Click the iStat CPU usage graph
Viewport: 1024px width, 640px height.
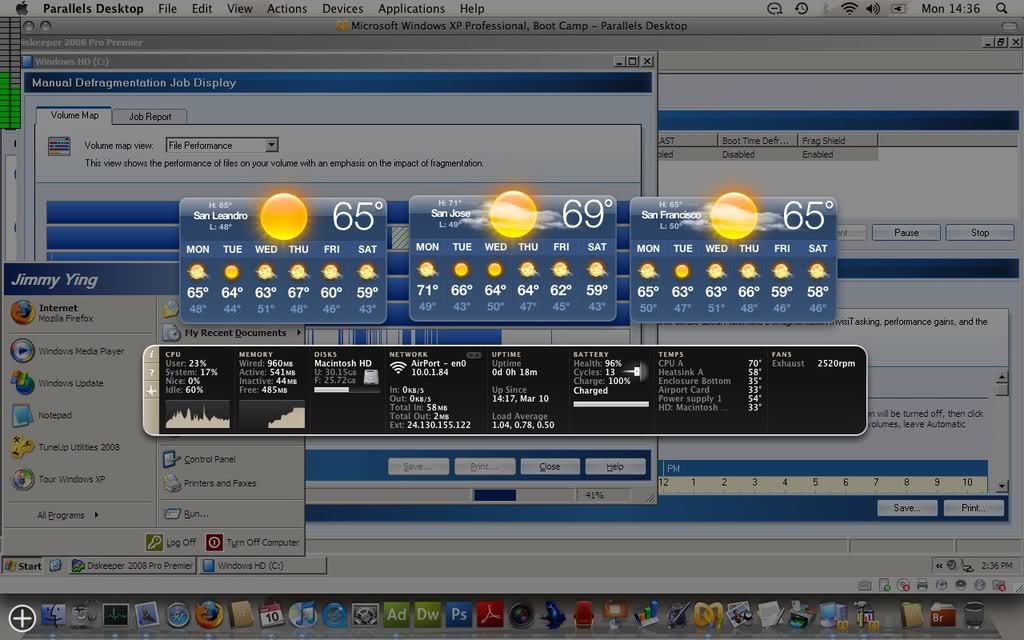coord(198,415)
